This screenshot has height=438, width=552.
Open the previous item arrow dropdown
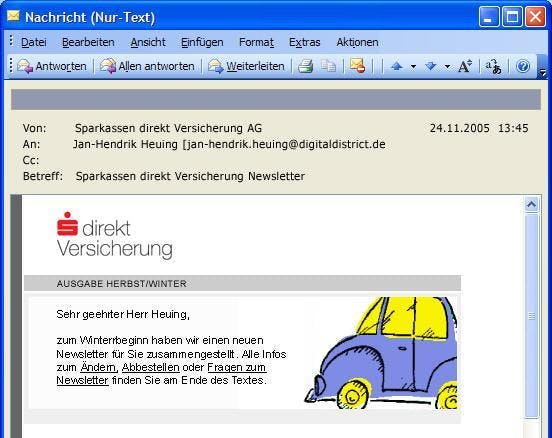tap(413, 66)
